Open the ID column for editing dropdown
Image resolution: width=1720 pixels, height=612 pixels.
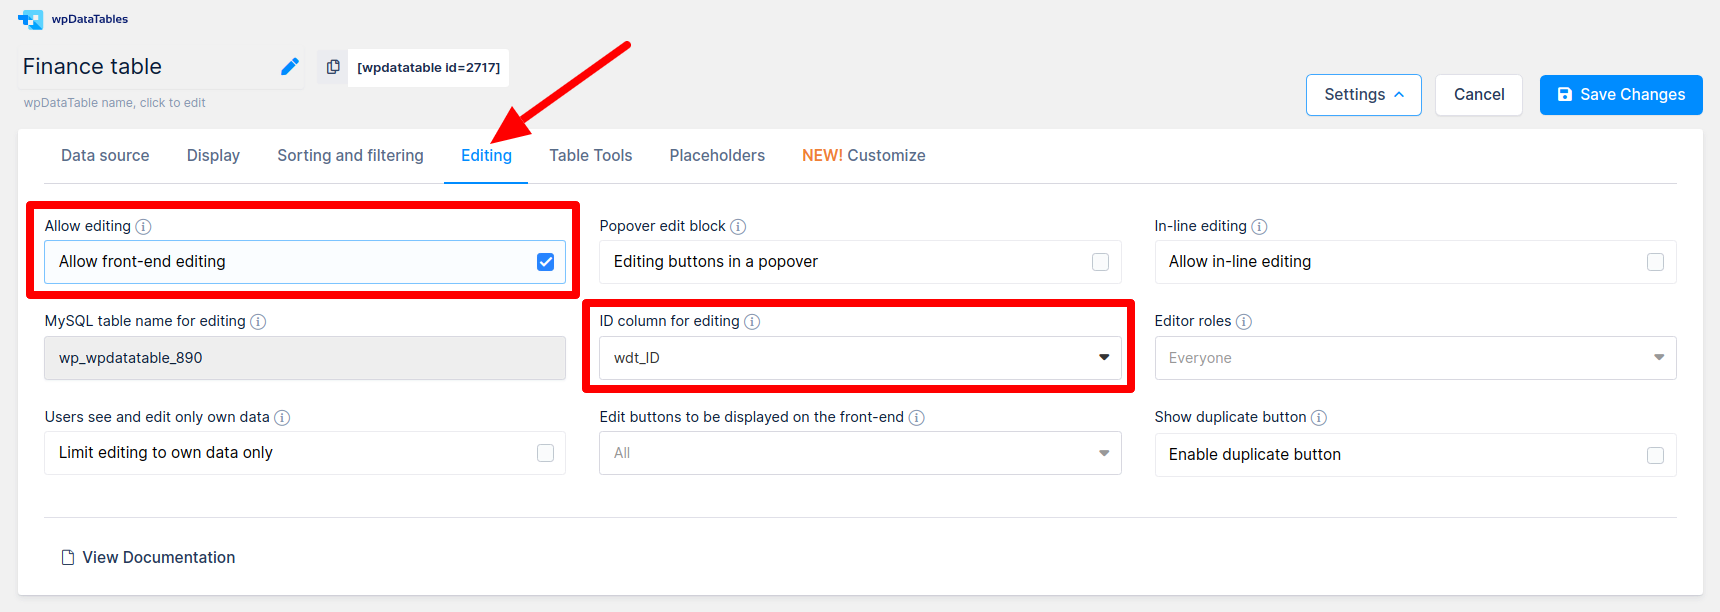point(1104,357)
